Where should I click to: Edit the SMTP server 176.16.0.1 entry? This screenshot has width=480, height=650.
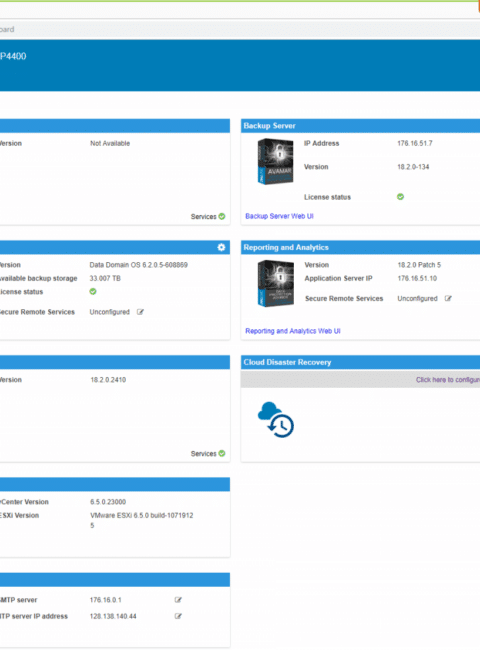(x=178, y=600)
